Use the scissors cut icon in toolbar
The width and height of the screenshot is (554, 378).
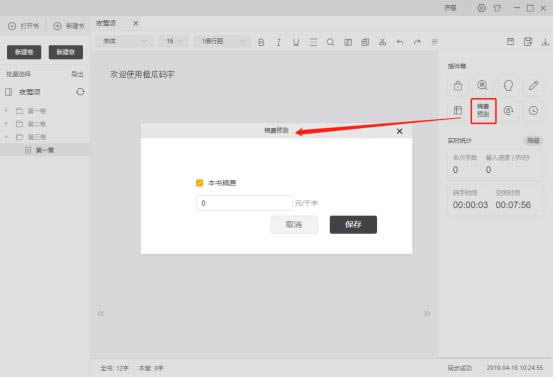(382, 42)
